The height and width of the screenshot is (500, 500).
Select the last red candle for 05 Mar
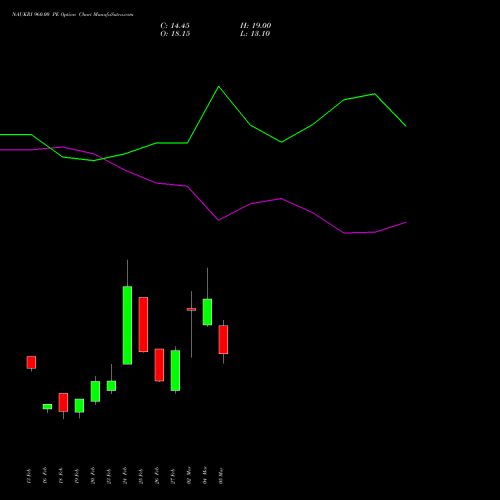click(x=223, y=339)
